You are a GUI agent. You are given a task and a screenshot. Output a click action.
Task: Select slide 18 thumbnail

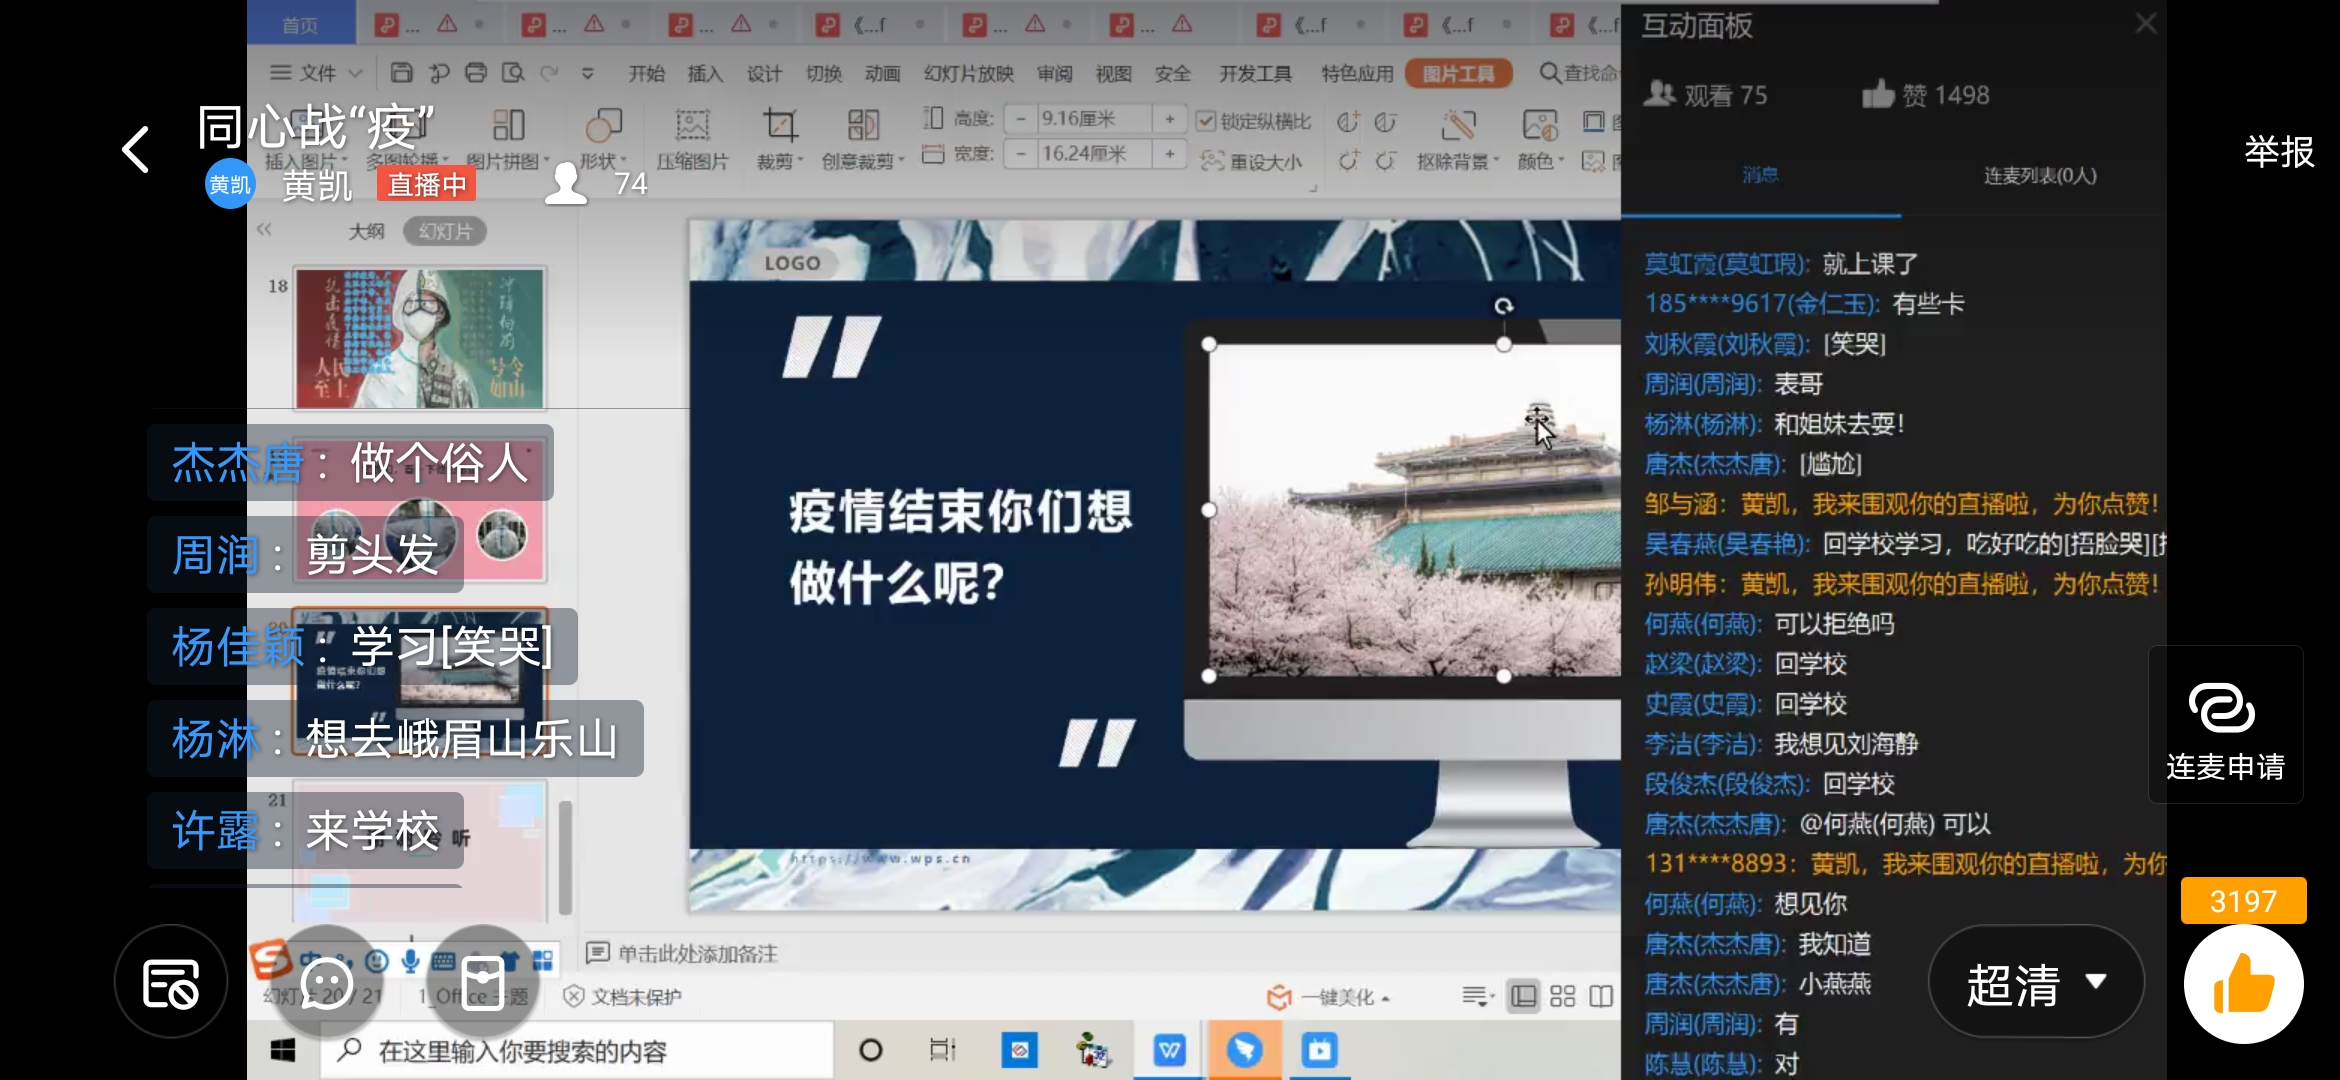coord(420,338)
